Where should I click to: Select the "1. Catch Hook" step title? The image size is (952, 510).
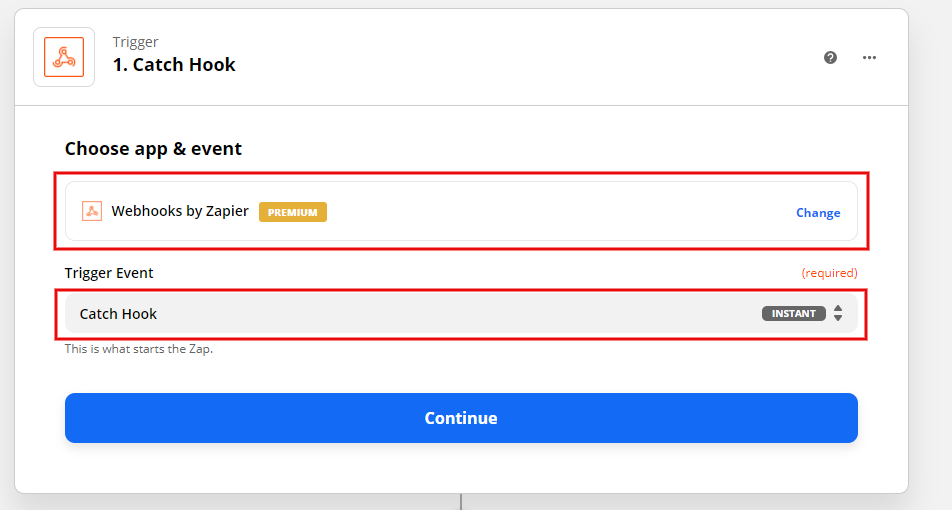coord(174,65)
